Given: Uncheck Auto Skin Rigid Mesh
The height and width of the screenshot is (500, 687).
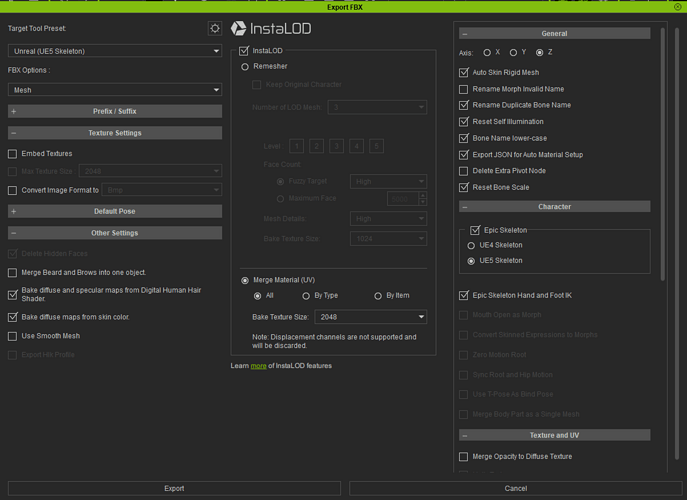Looking at the screenshot, I should tap(464, 72).
